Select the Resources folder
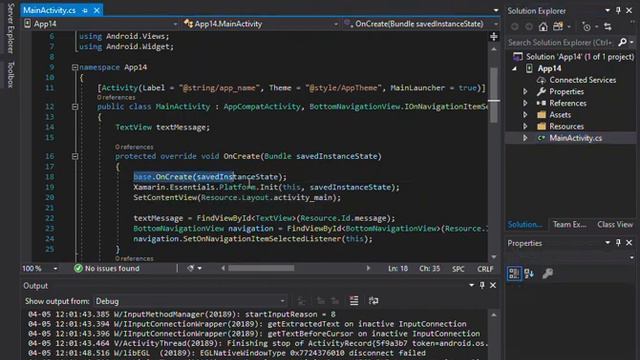Image resolution: width=640 pixels, height=360 pixels. [x=567, y=126]
